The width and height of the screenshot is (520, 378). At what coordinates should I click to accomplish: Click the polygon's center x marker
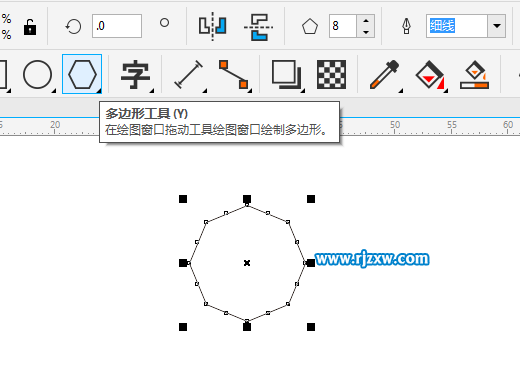click(x=247, y=263)
